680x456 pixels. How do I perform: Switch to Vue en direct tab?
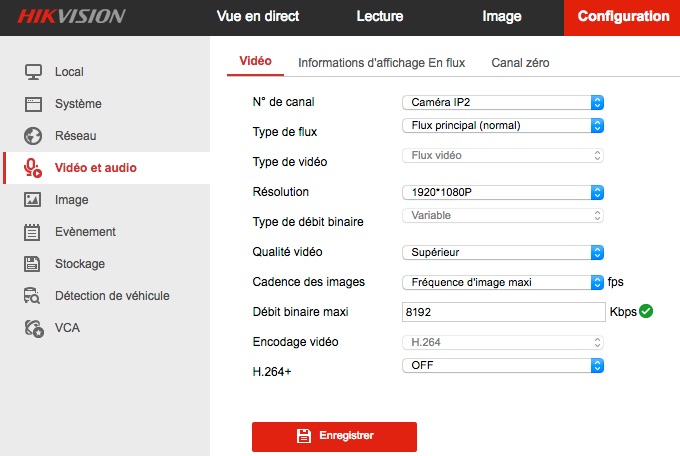click(x=258, y=17)
